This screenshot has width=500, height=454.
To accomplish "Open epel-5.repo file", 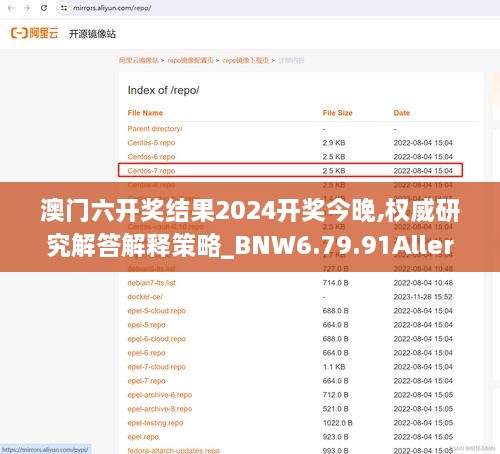I will [146, 325].
